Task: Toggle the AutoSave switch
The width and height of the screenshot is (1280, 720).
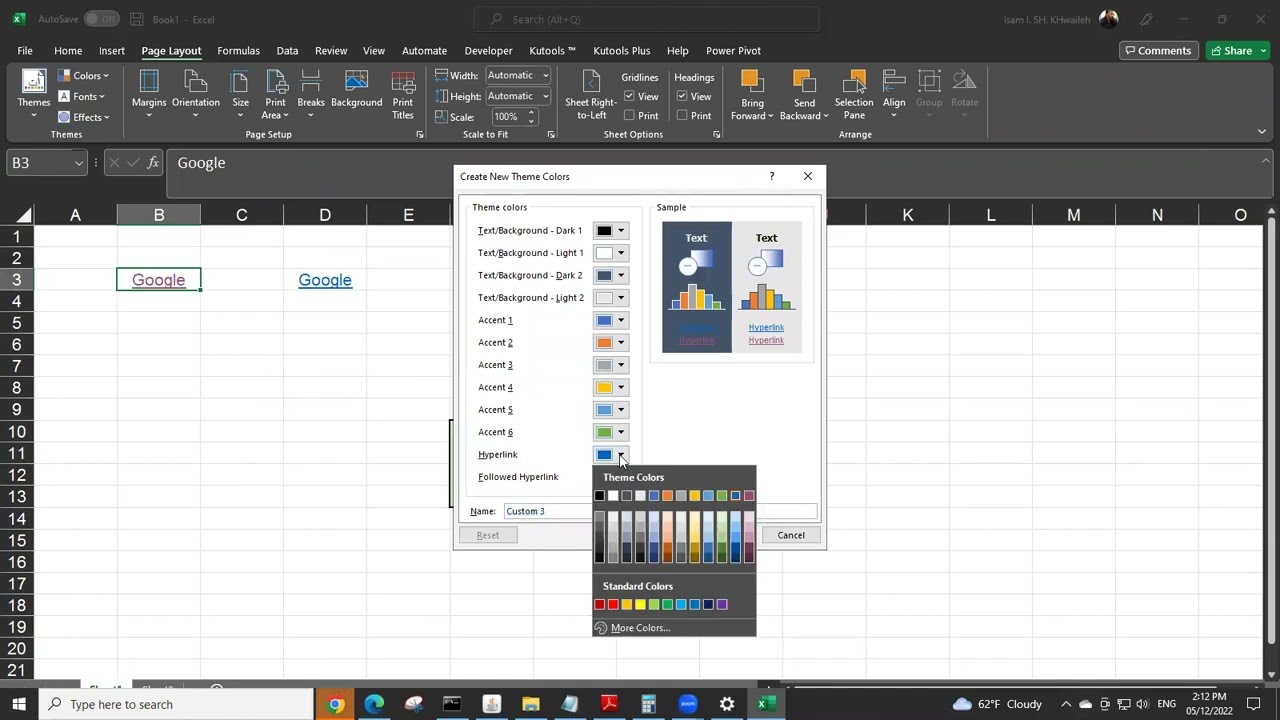Action: point(101,19)
